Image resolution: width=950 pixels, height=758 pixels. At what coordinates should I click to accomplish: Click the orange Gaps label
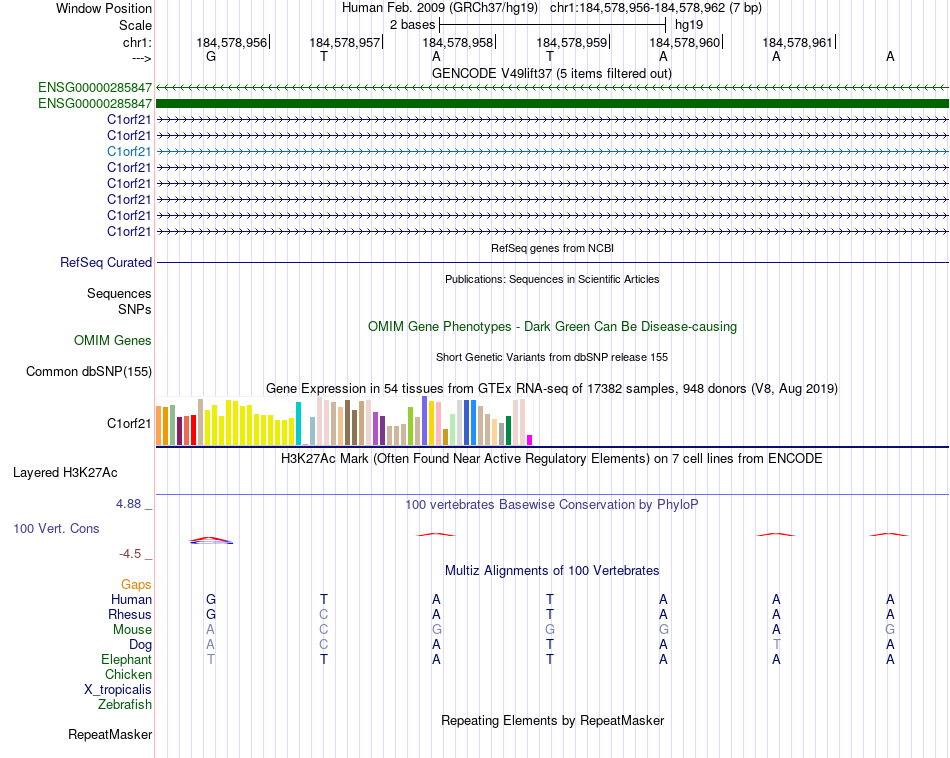pos(136,585)
